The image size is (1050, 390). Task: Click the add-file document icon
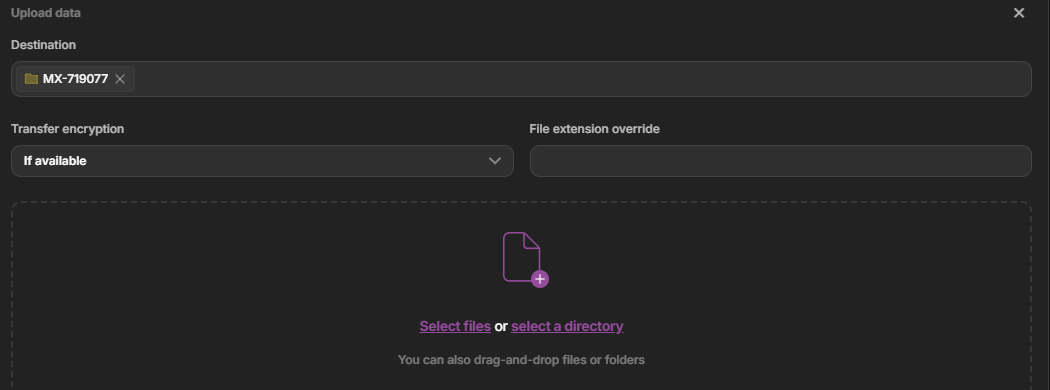click(525, 259)
